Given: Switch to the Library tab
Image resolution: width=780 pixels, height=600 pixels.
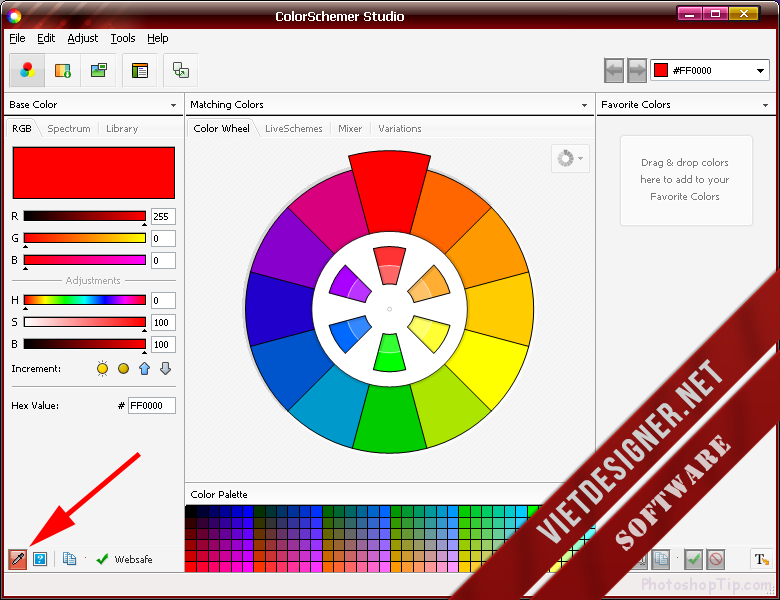Looking at the screenshot, I should [x=122, y=128].
